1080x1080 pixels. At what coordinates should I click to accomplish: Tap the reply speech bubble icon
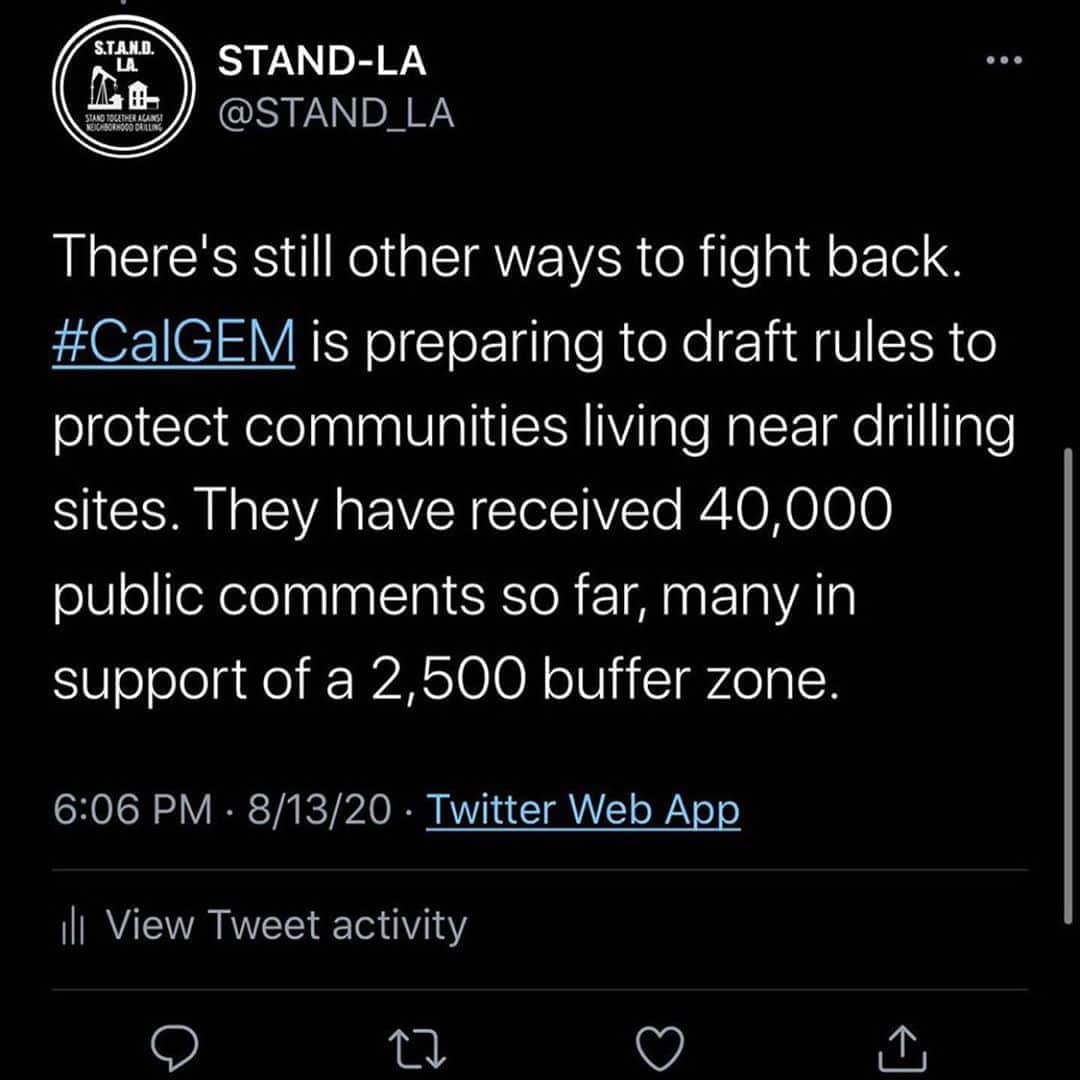pos(174,1048)
